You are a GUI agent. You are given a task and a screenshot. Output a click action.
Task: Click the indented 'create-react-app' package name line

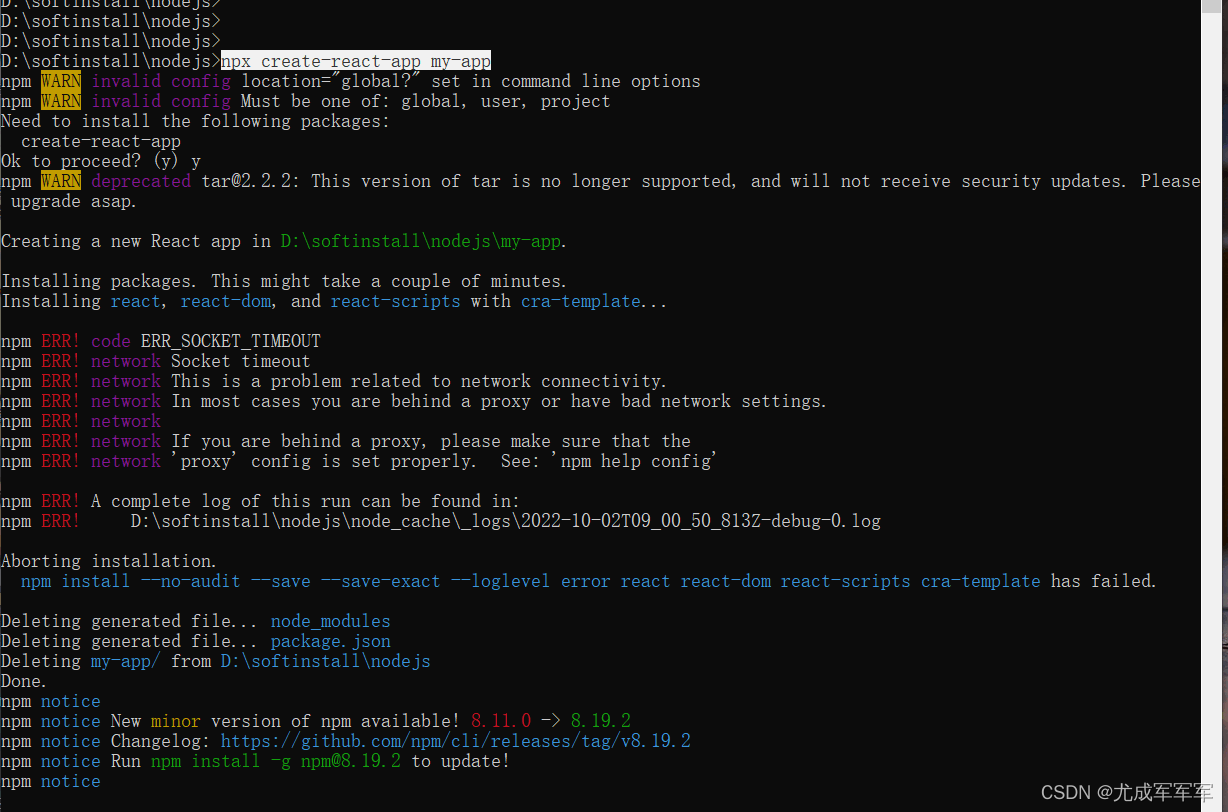(101, 141)
